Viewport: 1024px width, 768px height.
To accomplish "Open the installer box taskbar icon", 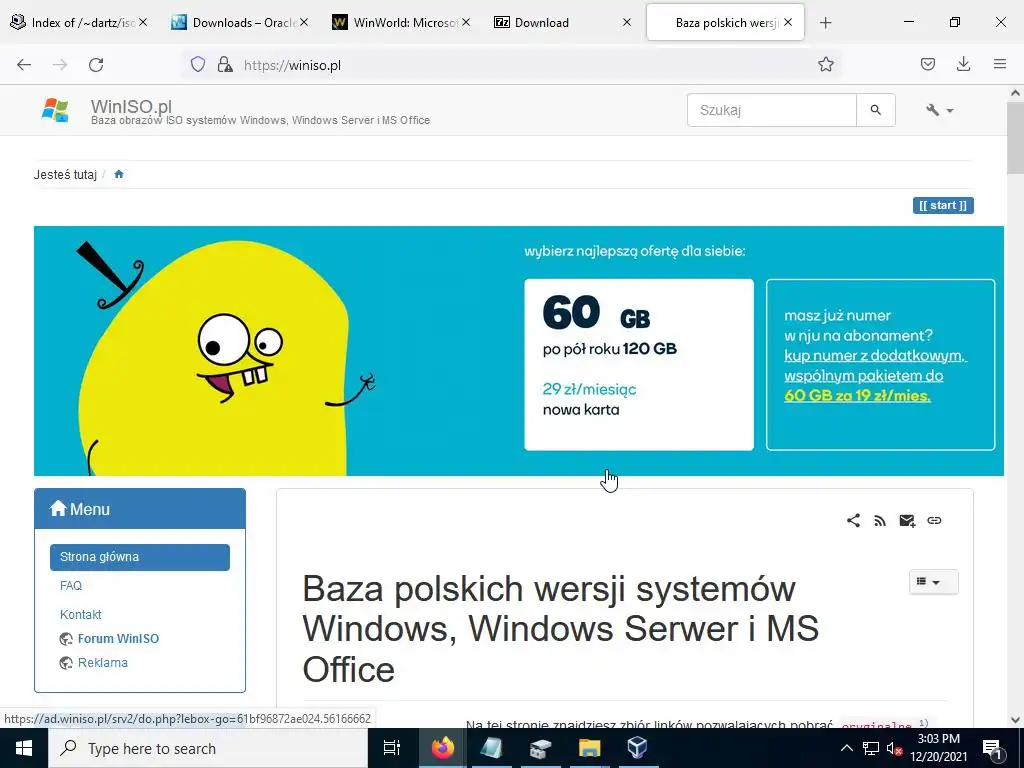I will coord(540,748).
